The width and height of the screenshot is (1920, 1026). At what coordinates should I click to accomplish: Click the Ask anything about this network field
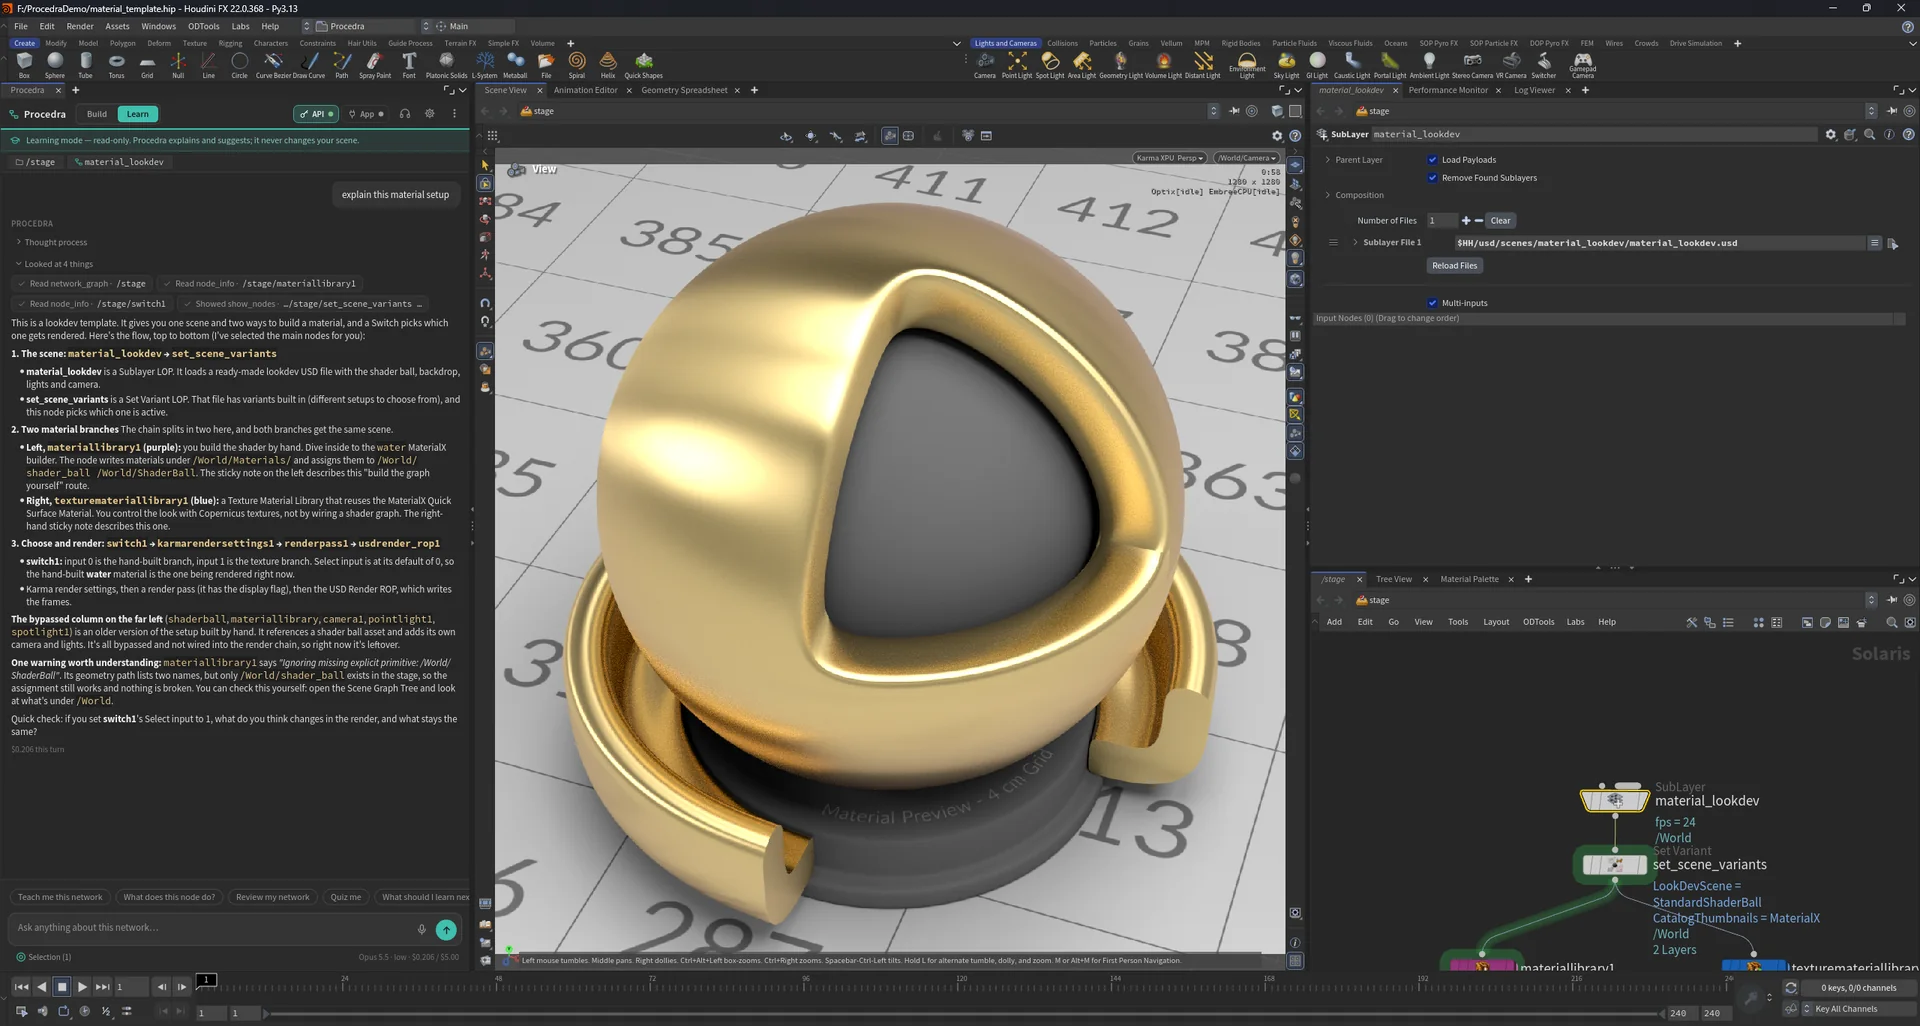click(x=210, y=928)
